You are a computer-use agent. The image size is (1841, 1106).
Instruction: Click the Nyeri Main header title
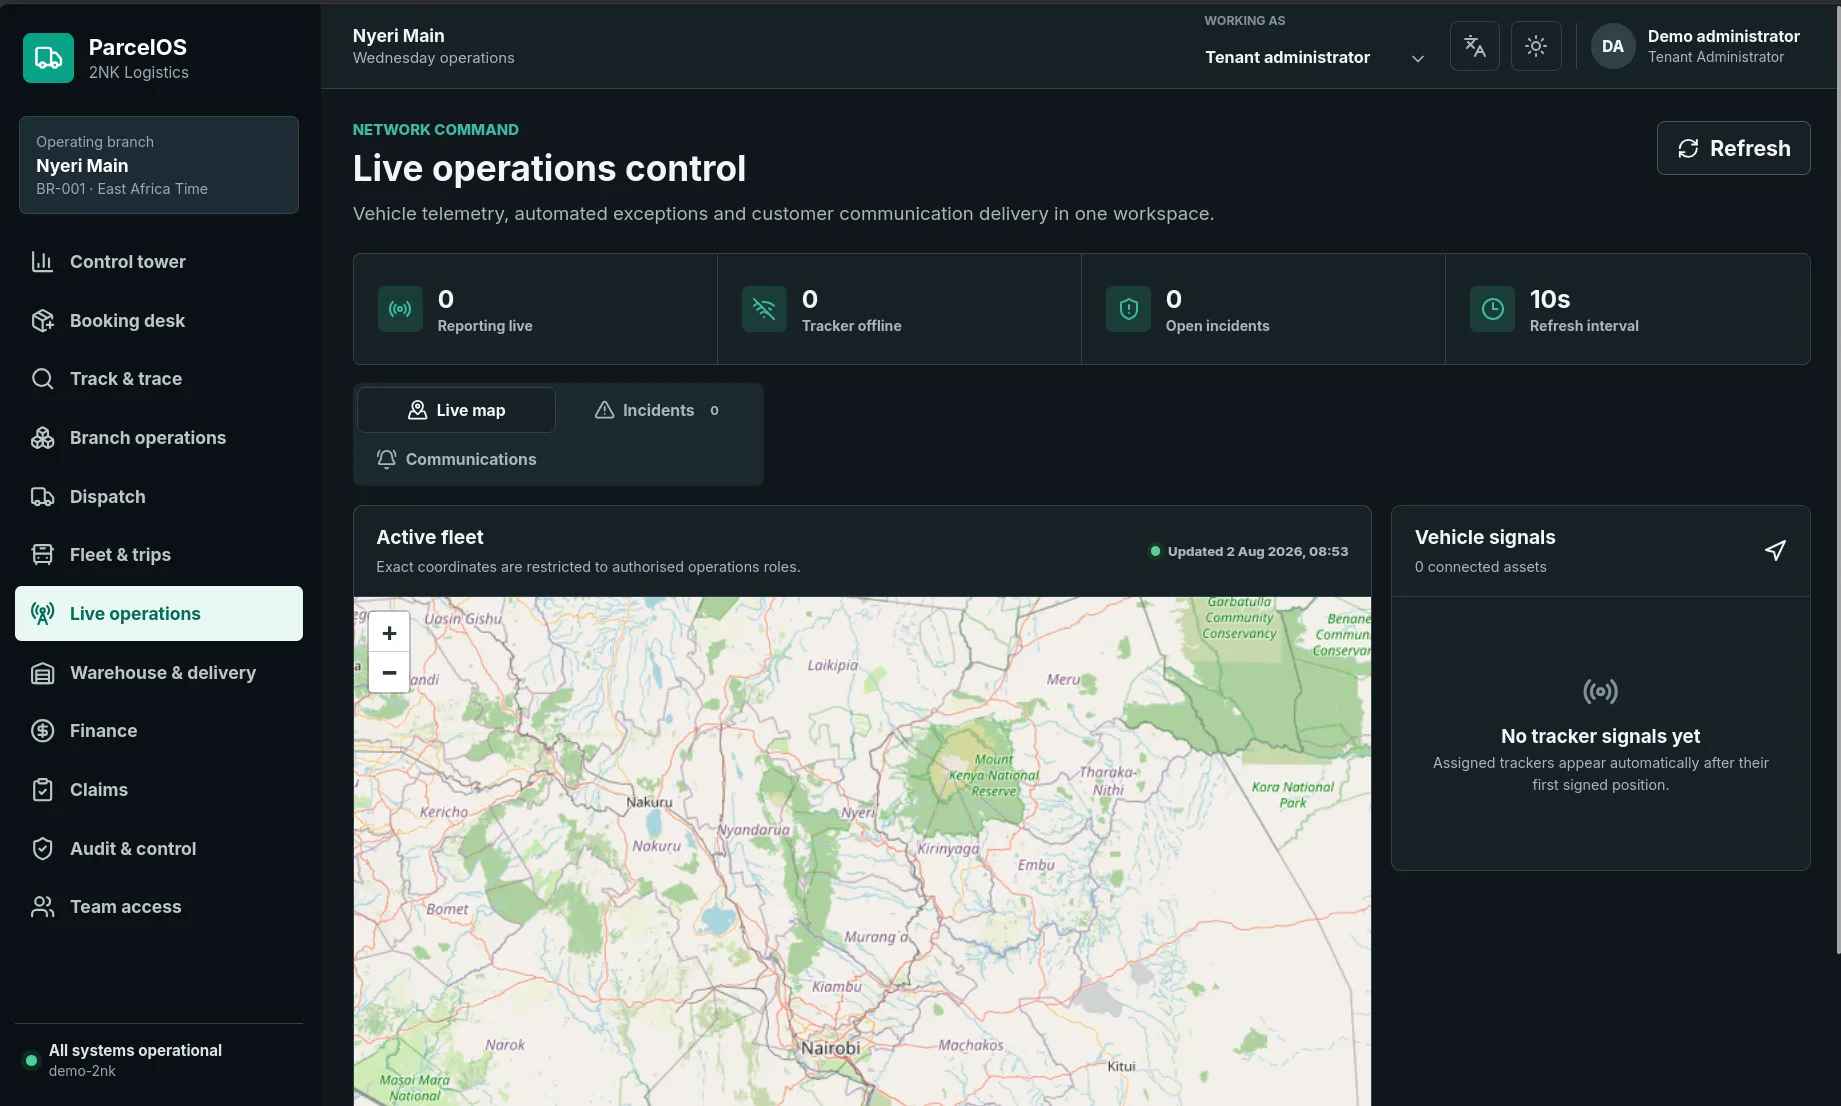[x=398, y=36]
